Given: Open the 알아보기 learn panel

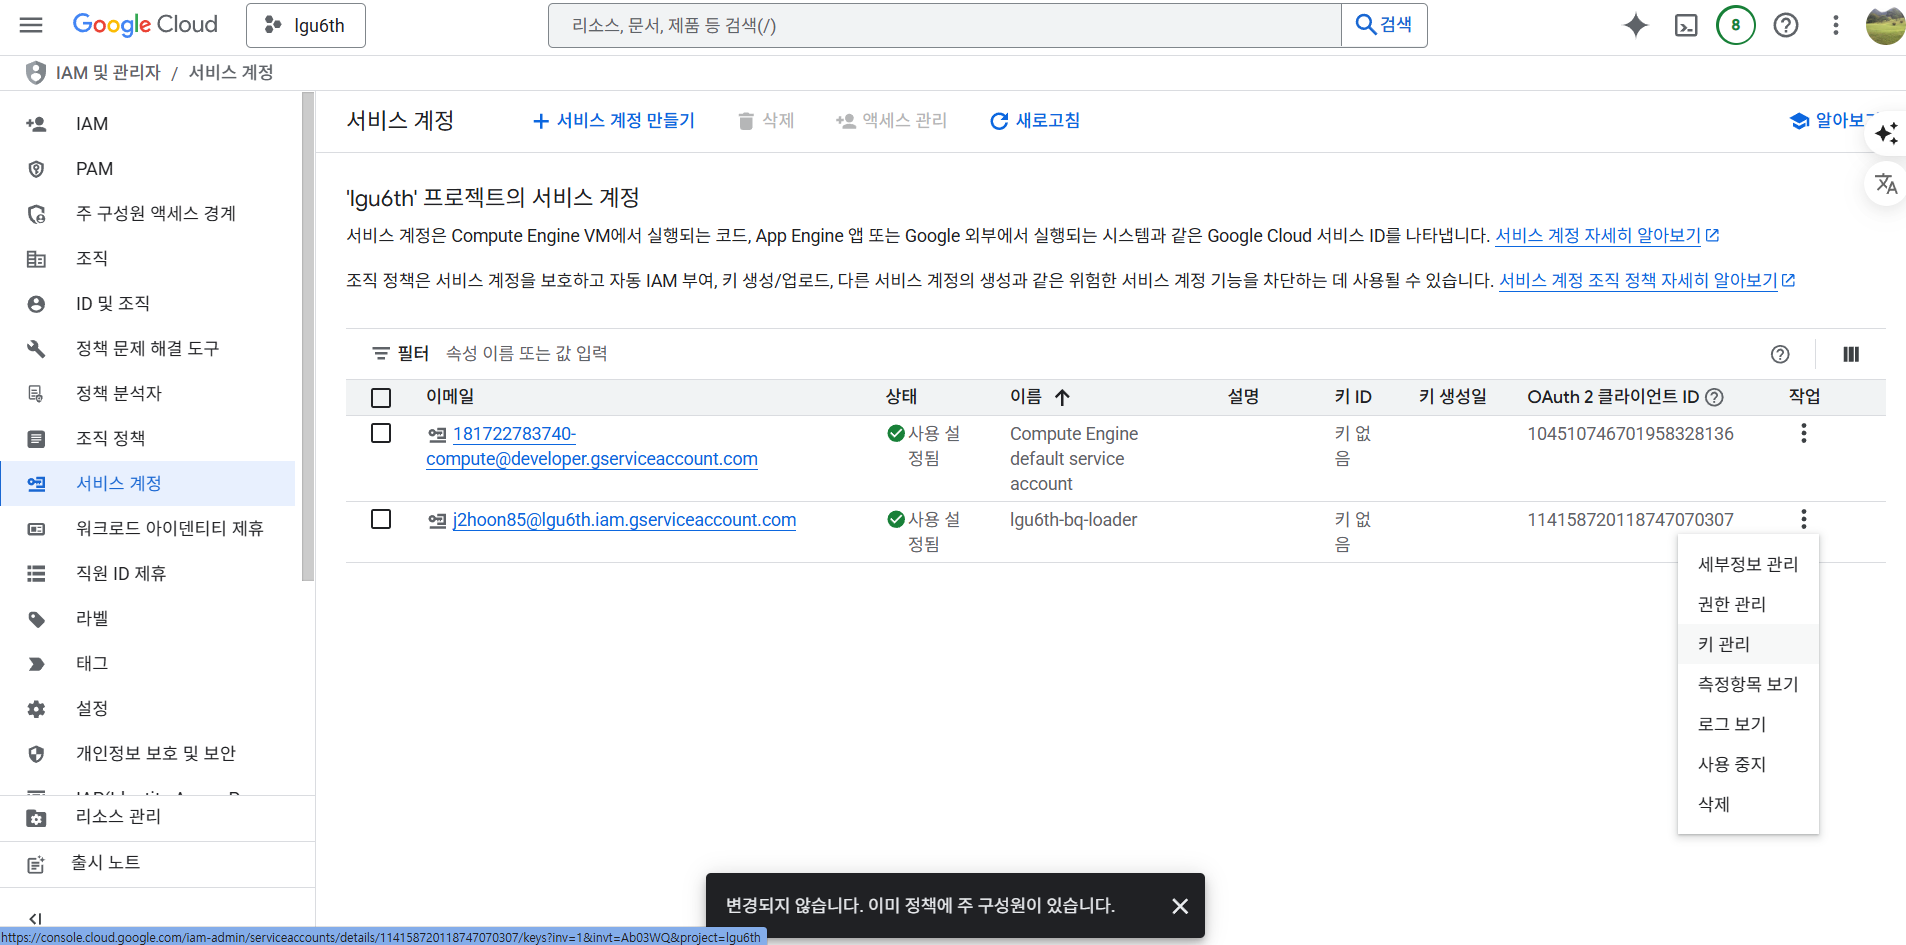Looking at the screenshot, I should click(x=1830, y=121).
